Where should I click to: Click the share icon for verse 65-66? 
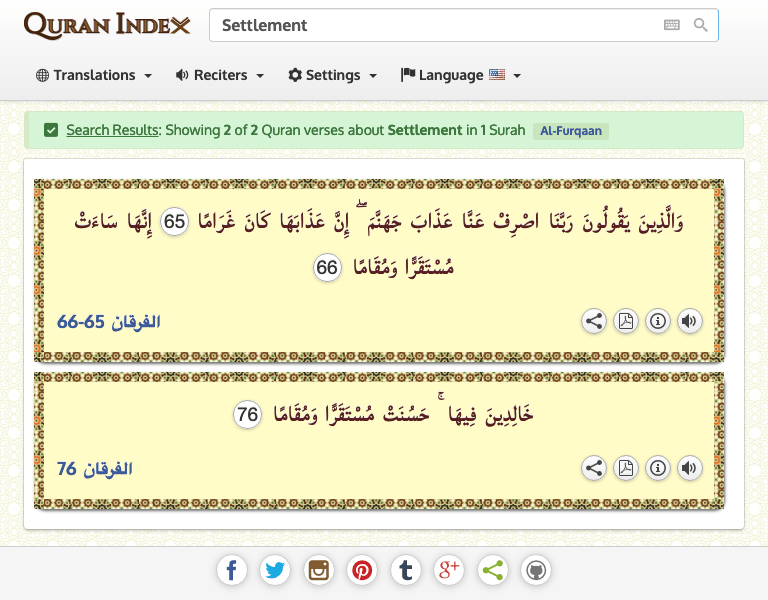click(594, 321)
